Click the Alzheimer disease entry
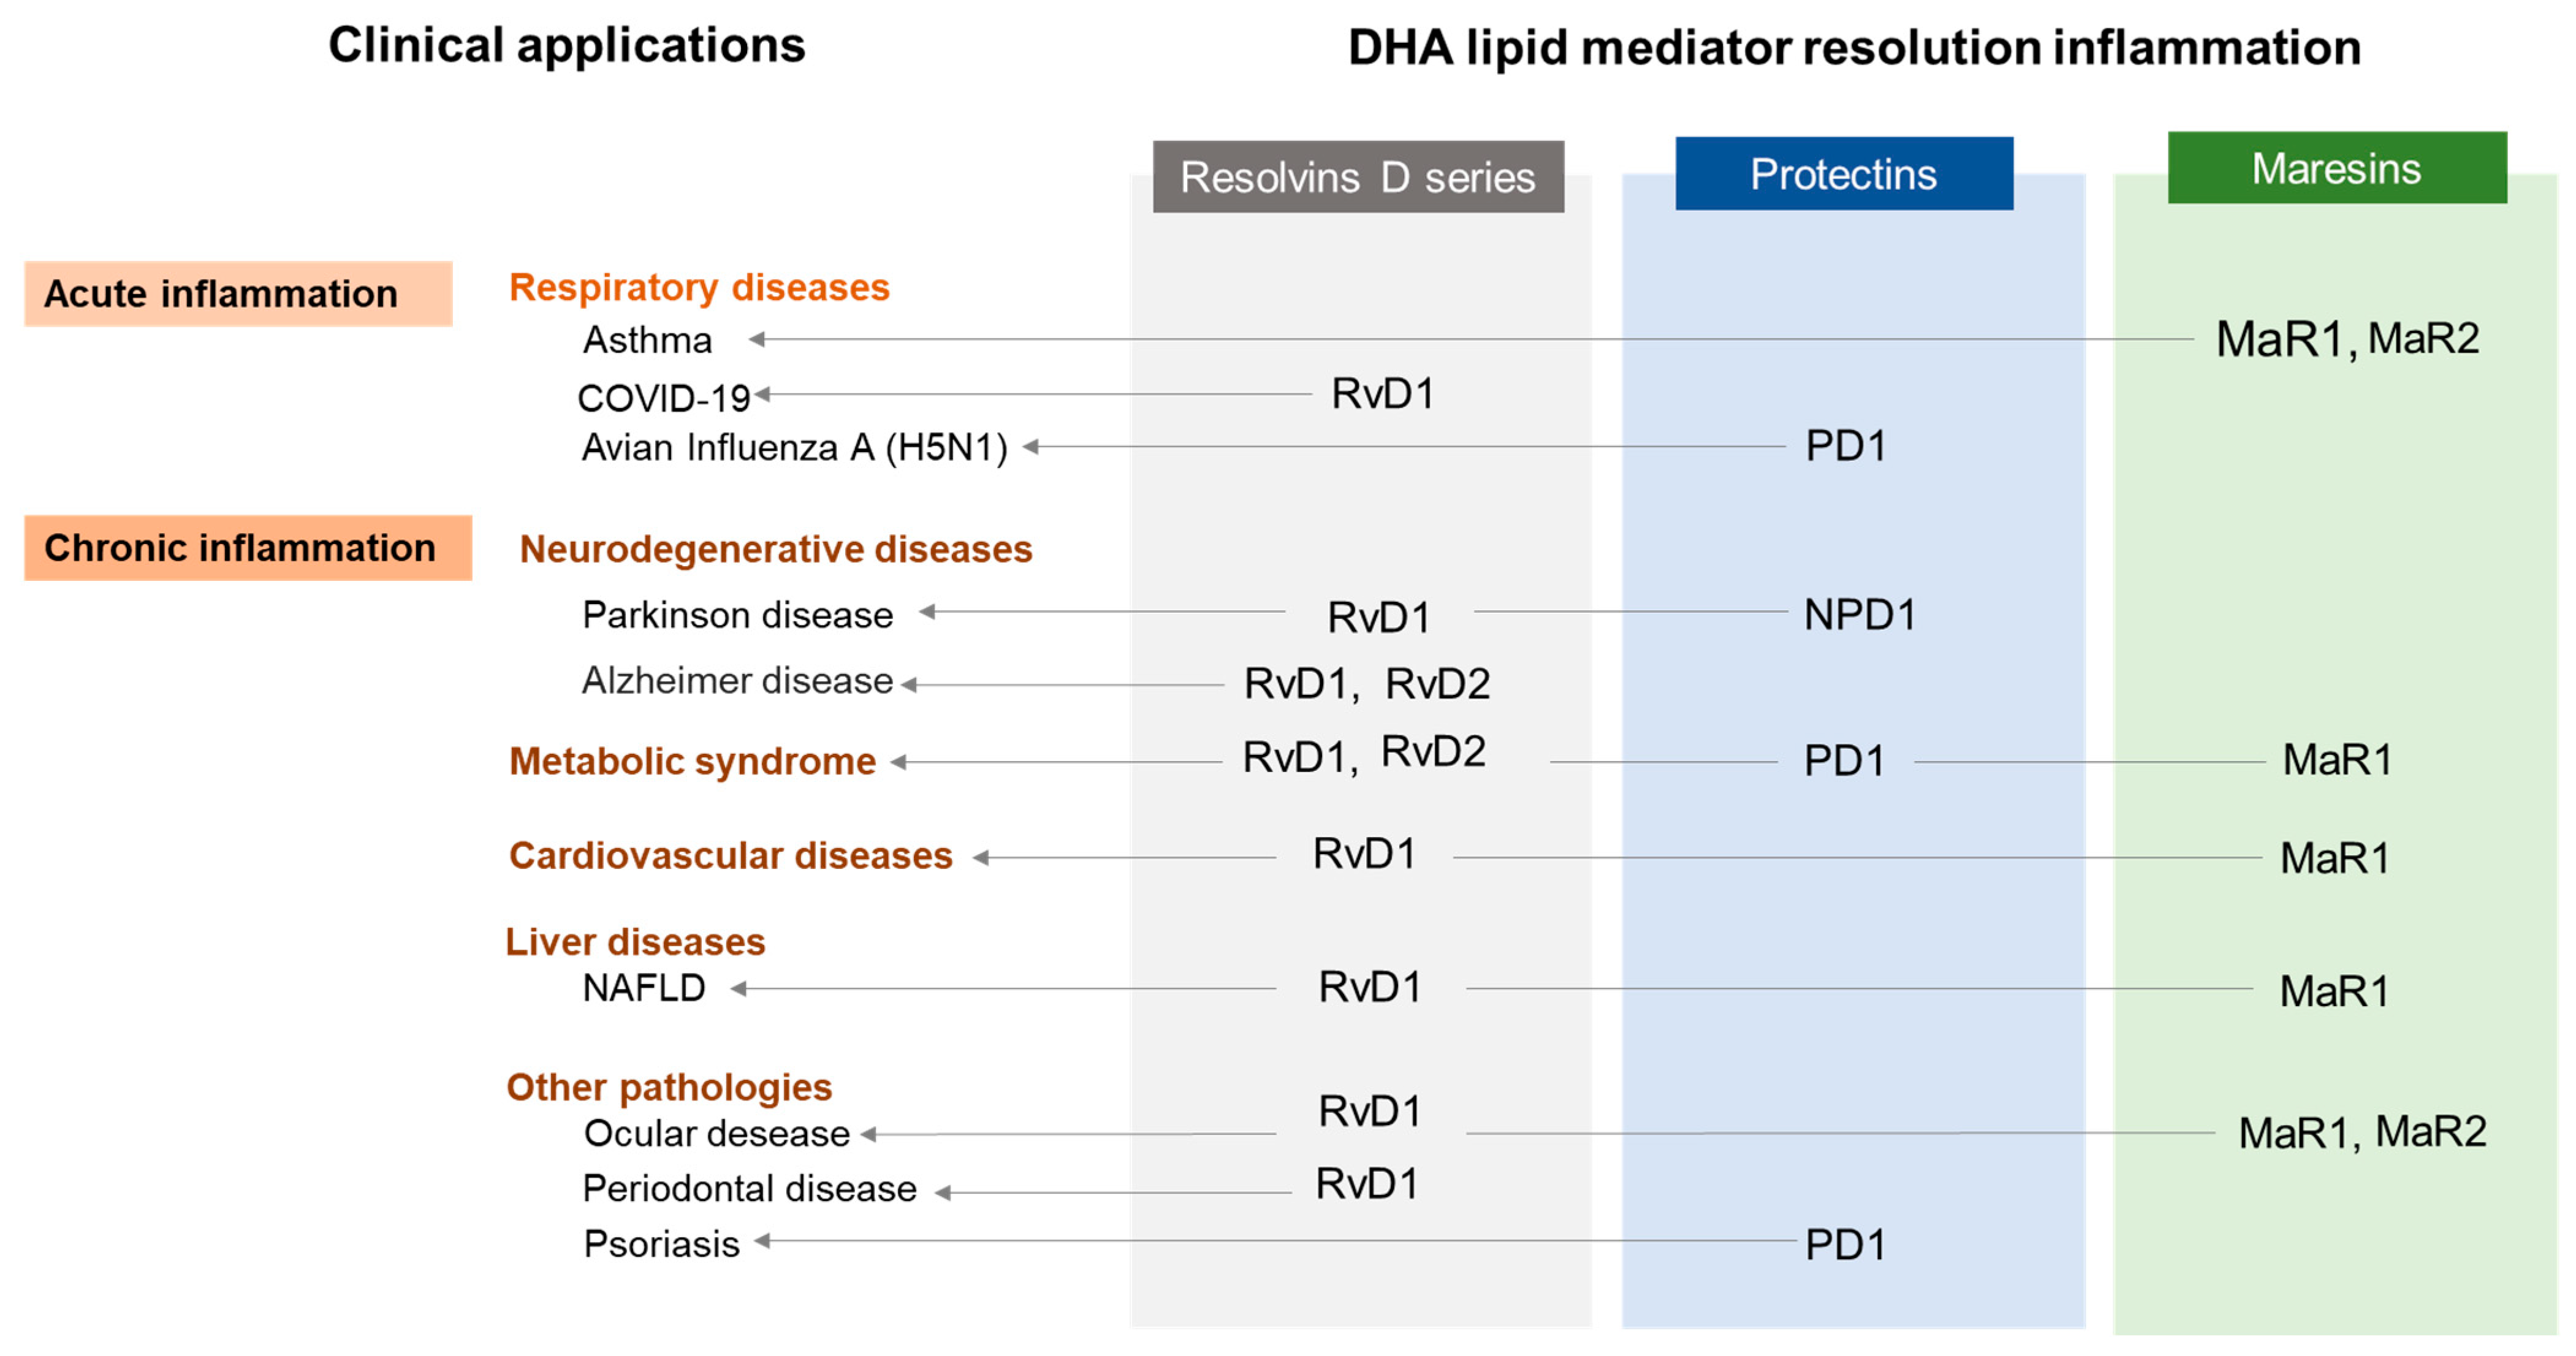Viewport: 2576px width, 1356px height. [737, 680]
